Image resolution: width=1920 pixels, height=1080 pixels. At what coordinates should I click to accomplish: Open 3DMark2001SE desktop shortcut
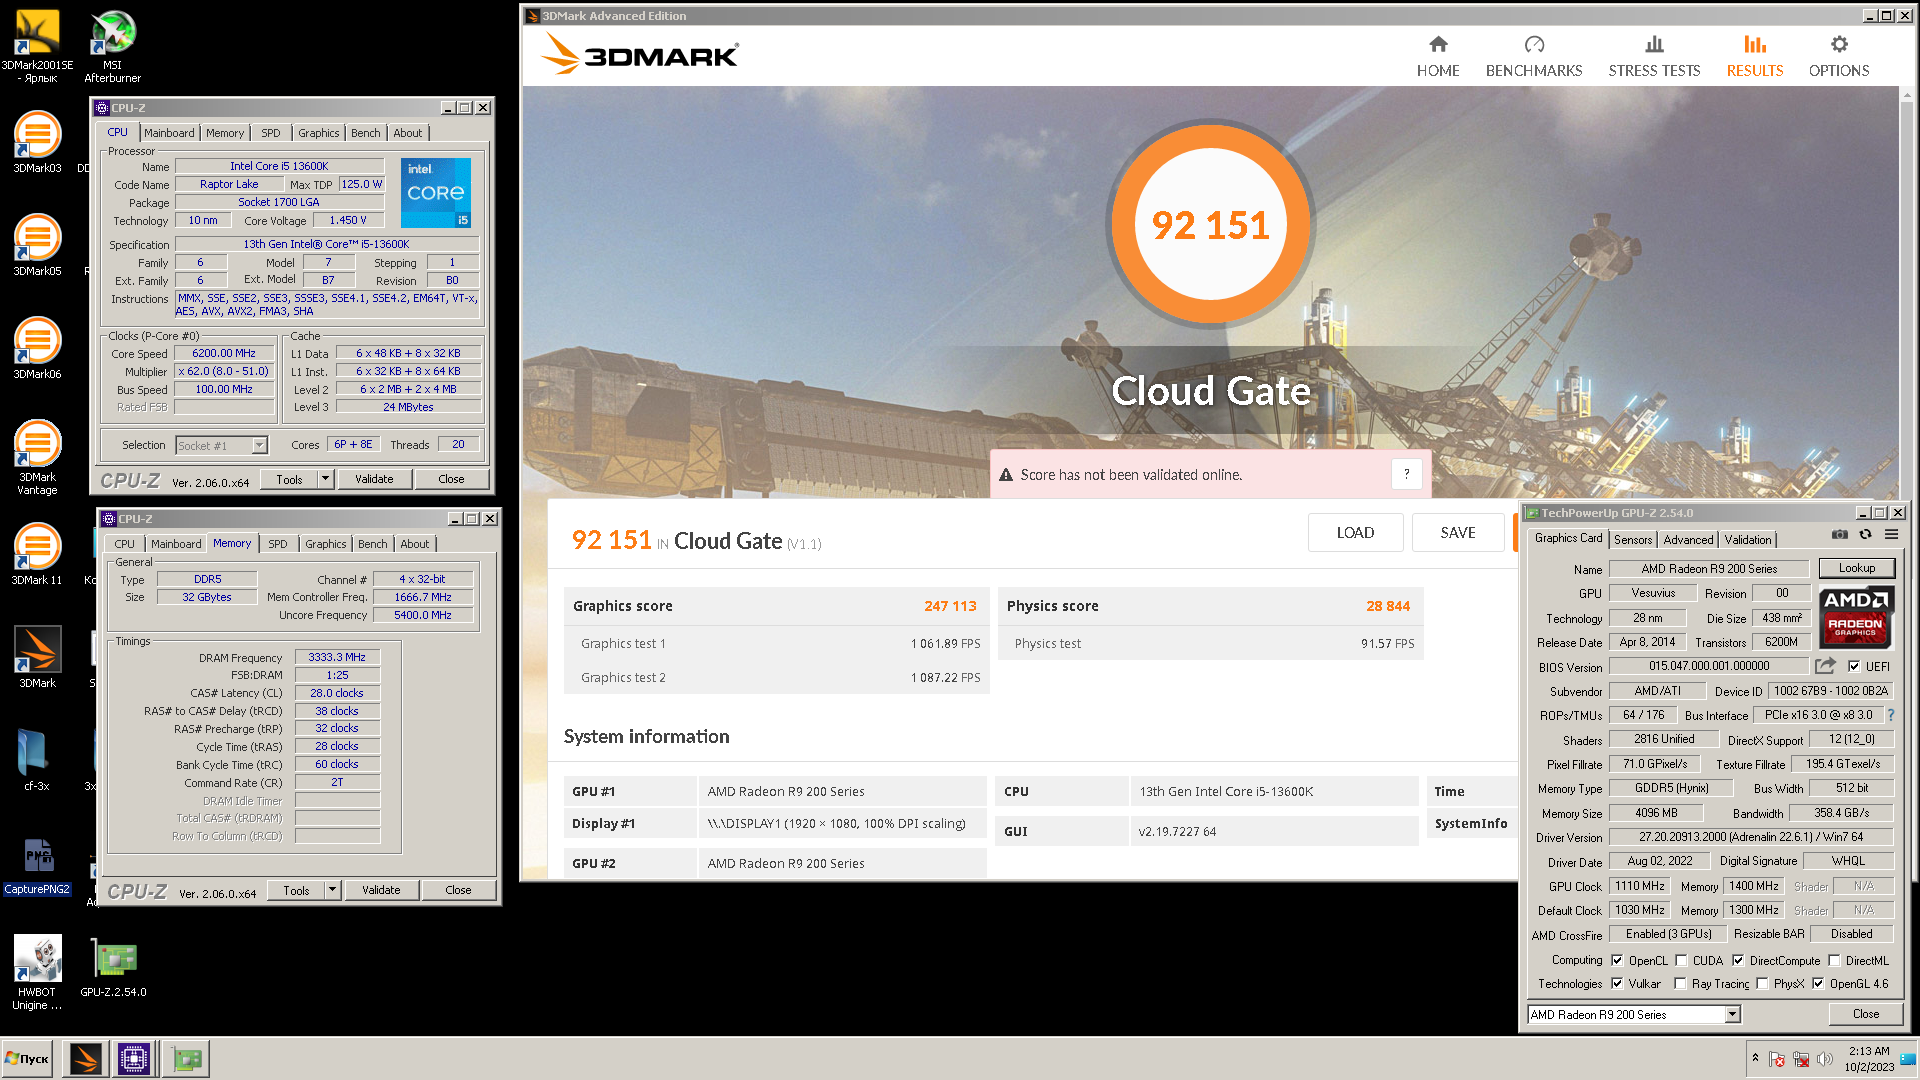point(37,47)
